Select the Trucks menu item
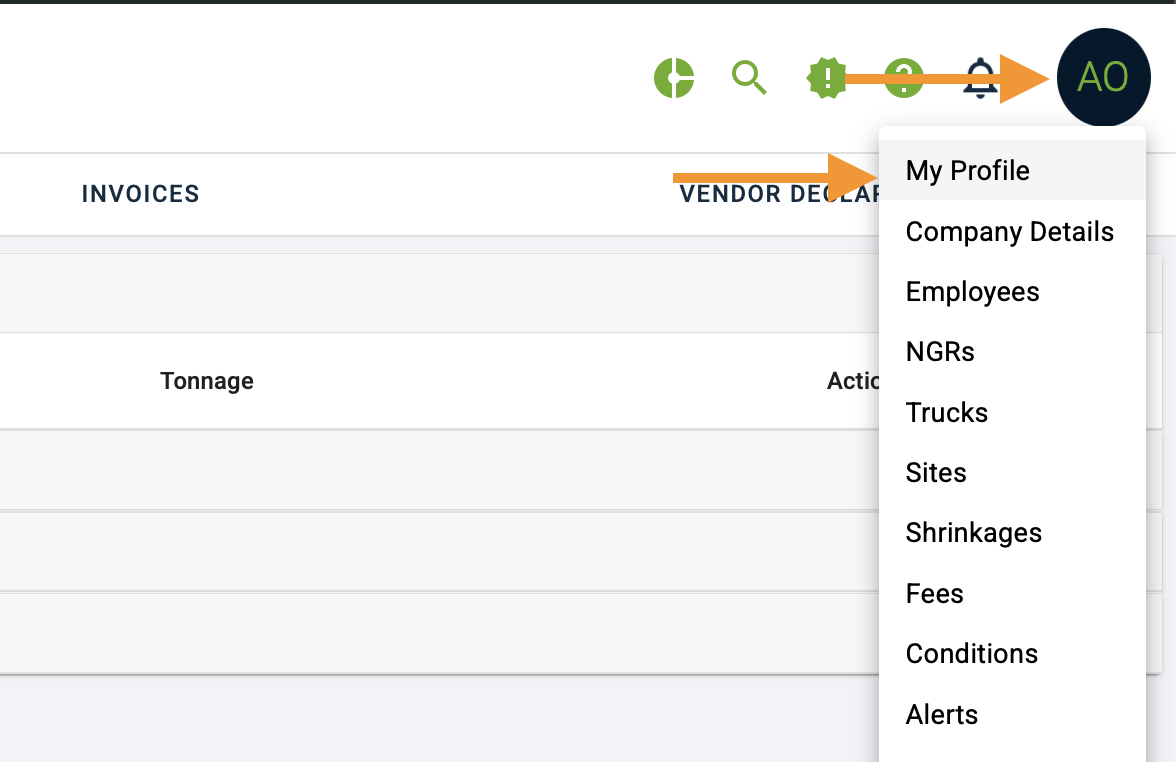Viewport: 1176px width, 762px height. [x=946, y=413]
